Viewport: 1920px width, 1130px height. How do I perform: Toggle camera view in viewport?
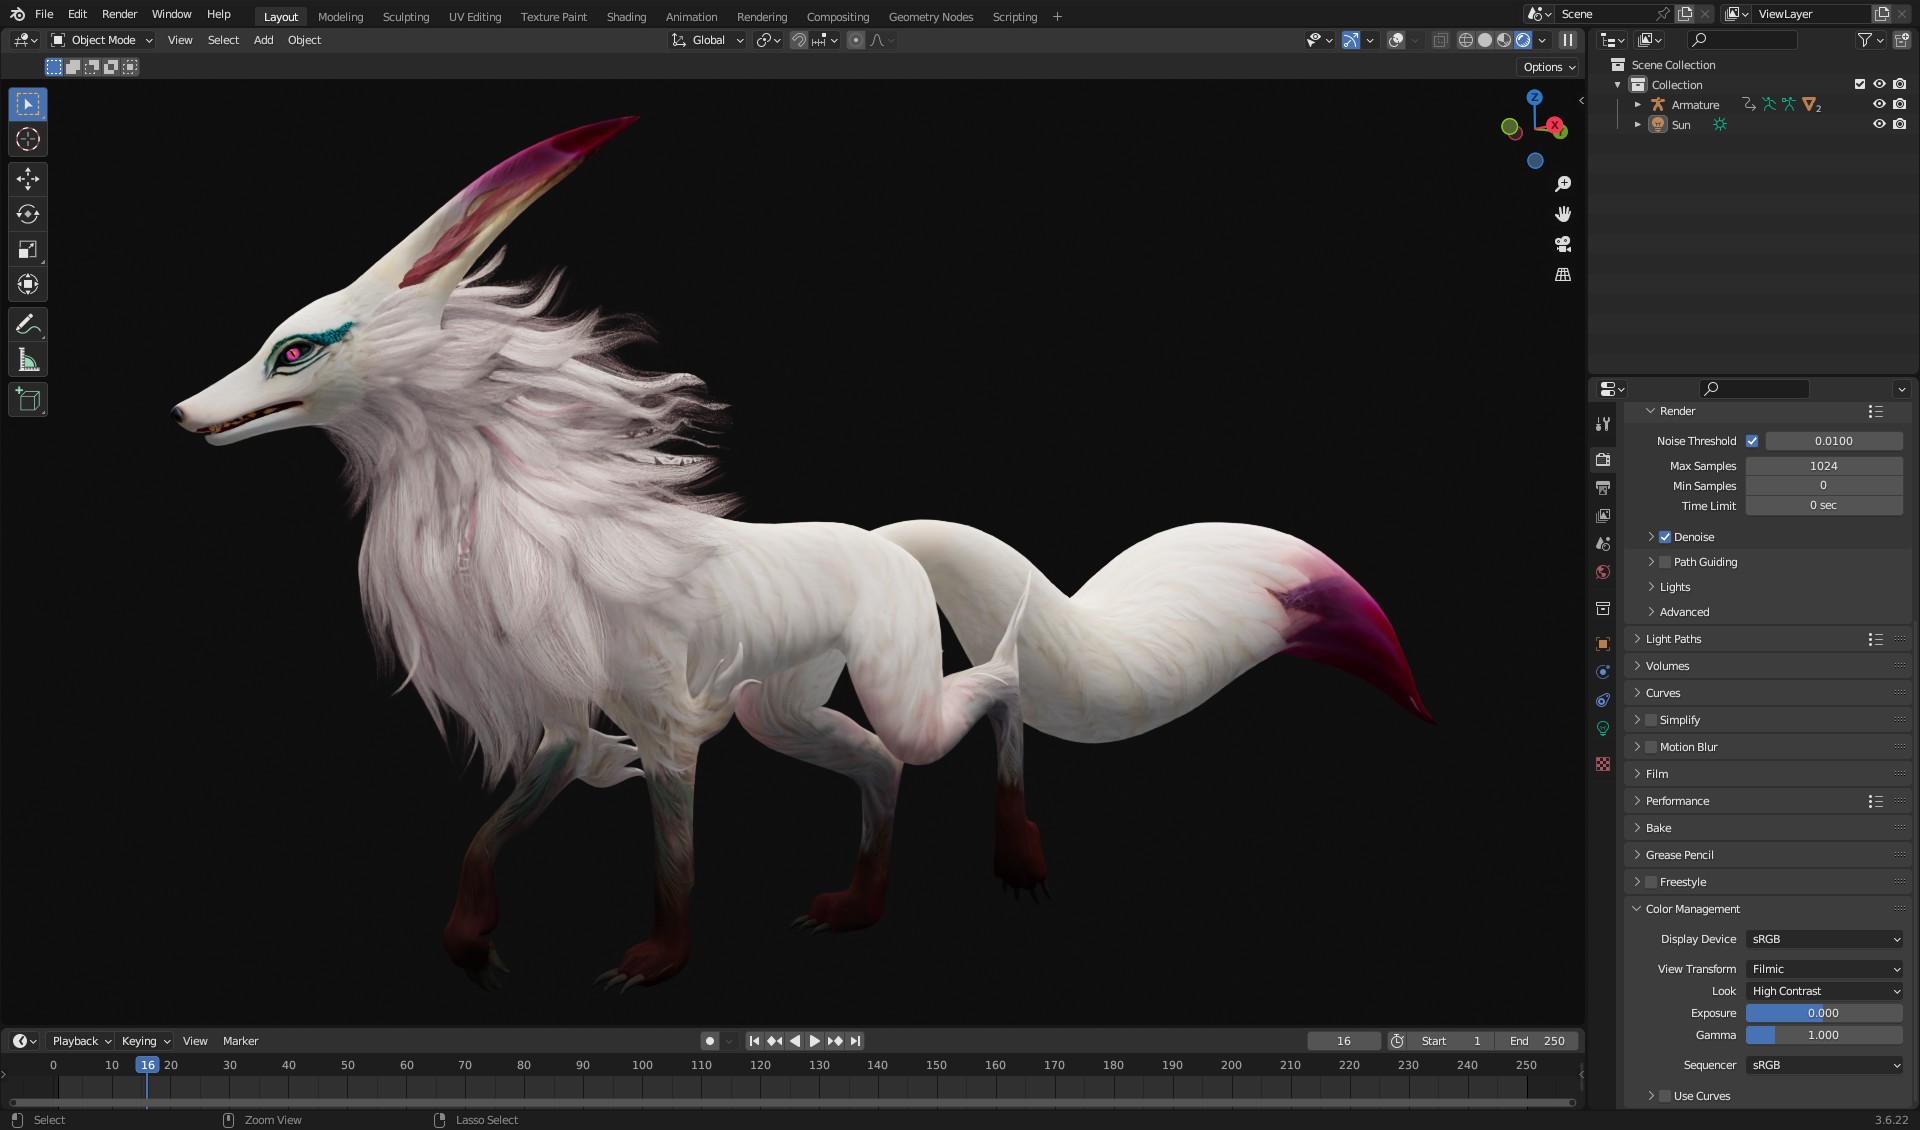click(x=1563, y=244)
